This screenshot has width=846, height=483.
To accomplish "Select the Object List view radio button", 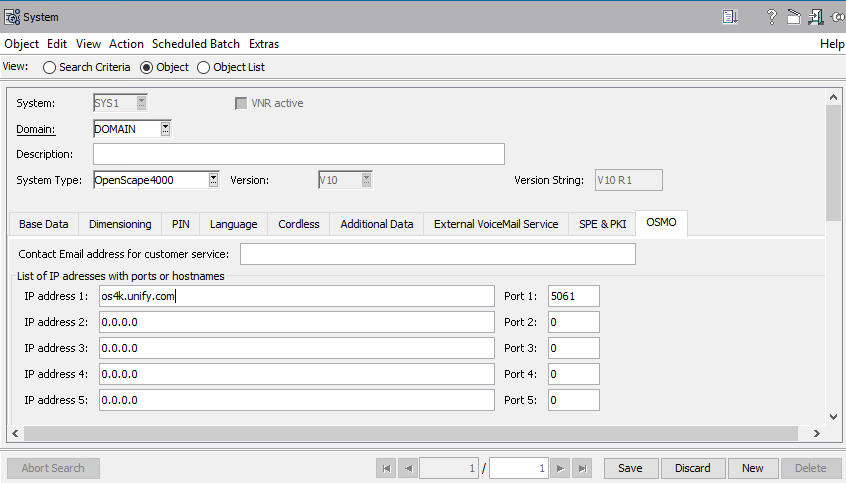I will pyautogui.click(x=203, y=67).
